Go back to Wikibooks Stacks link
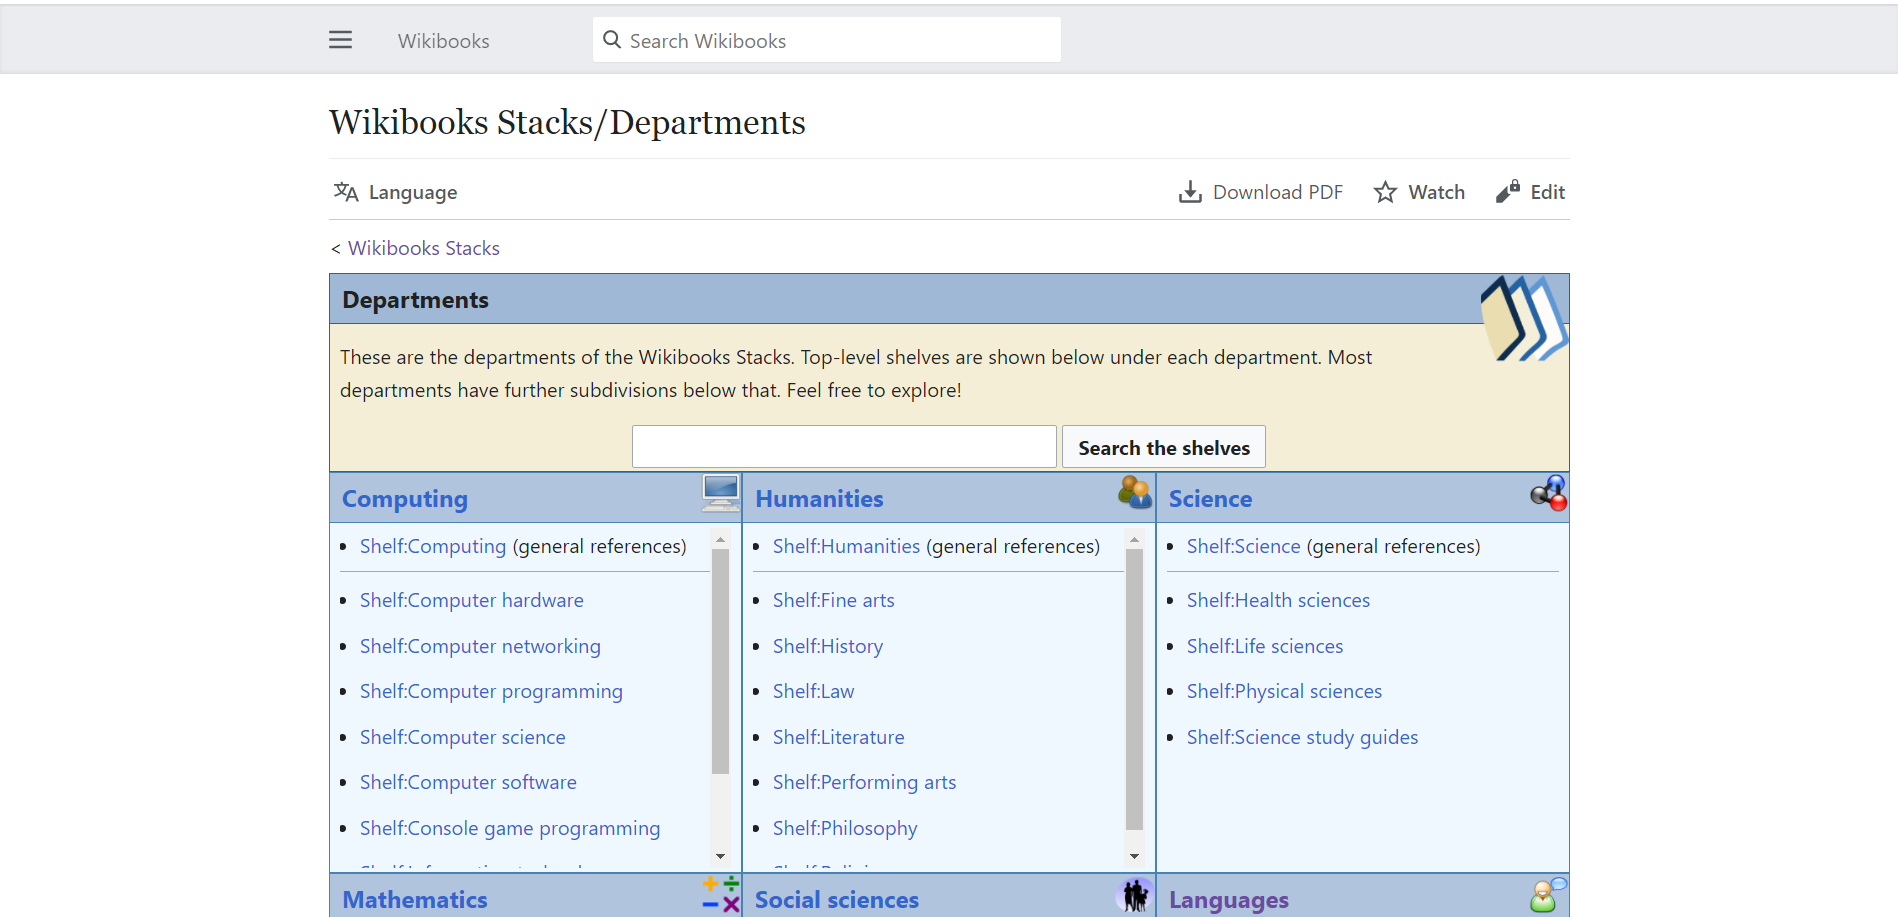This screenshot has width=1898, height=917. click(x=423, y=248)
